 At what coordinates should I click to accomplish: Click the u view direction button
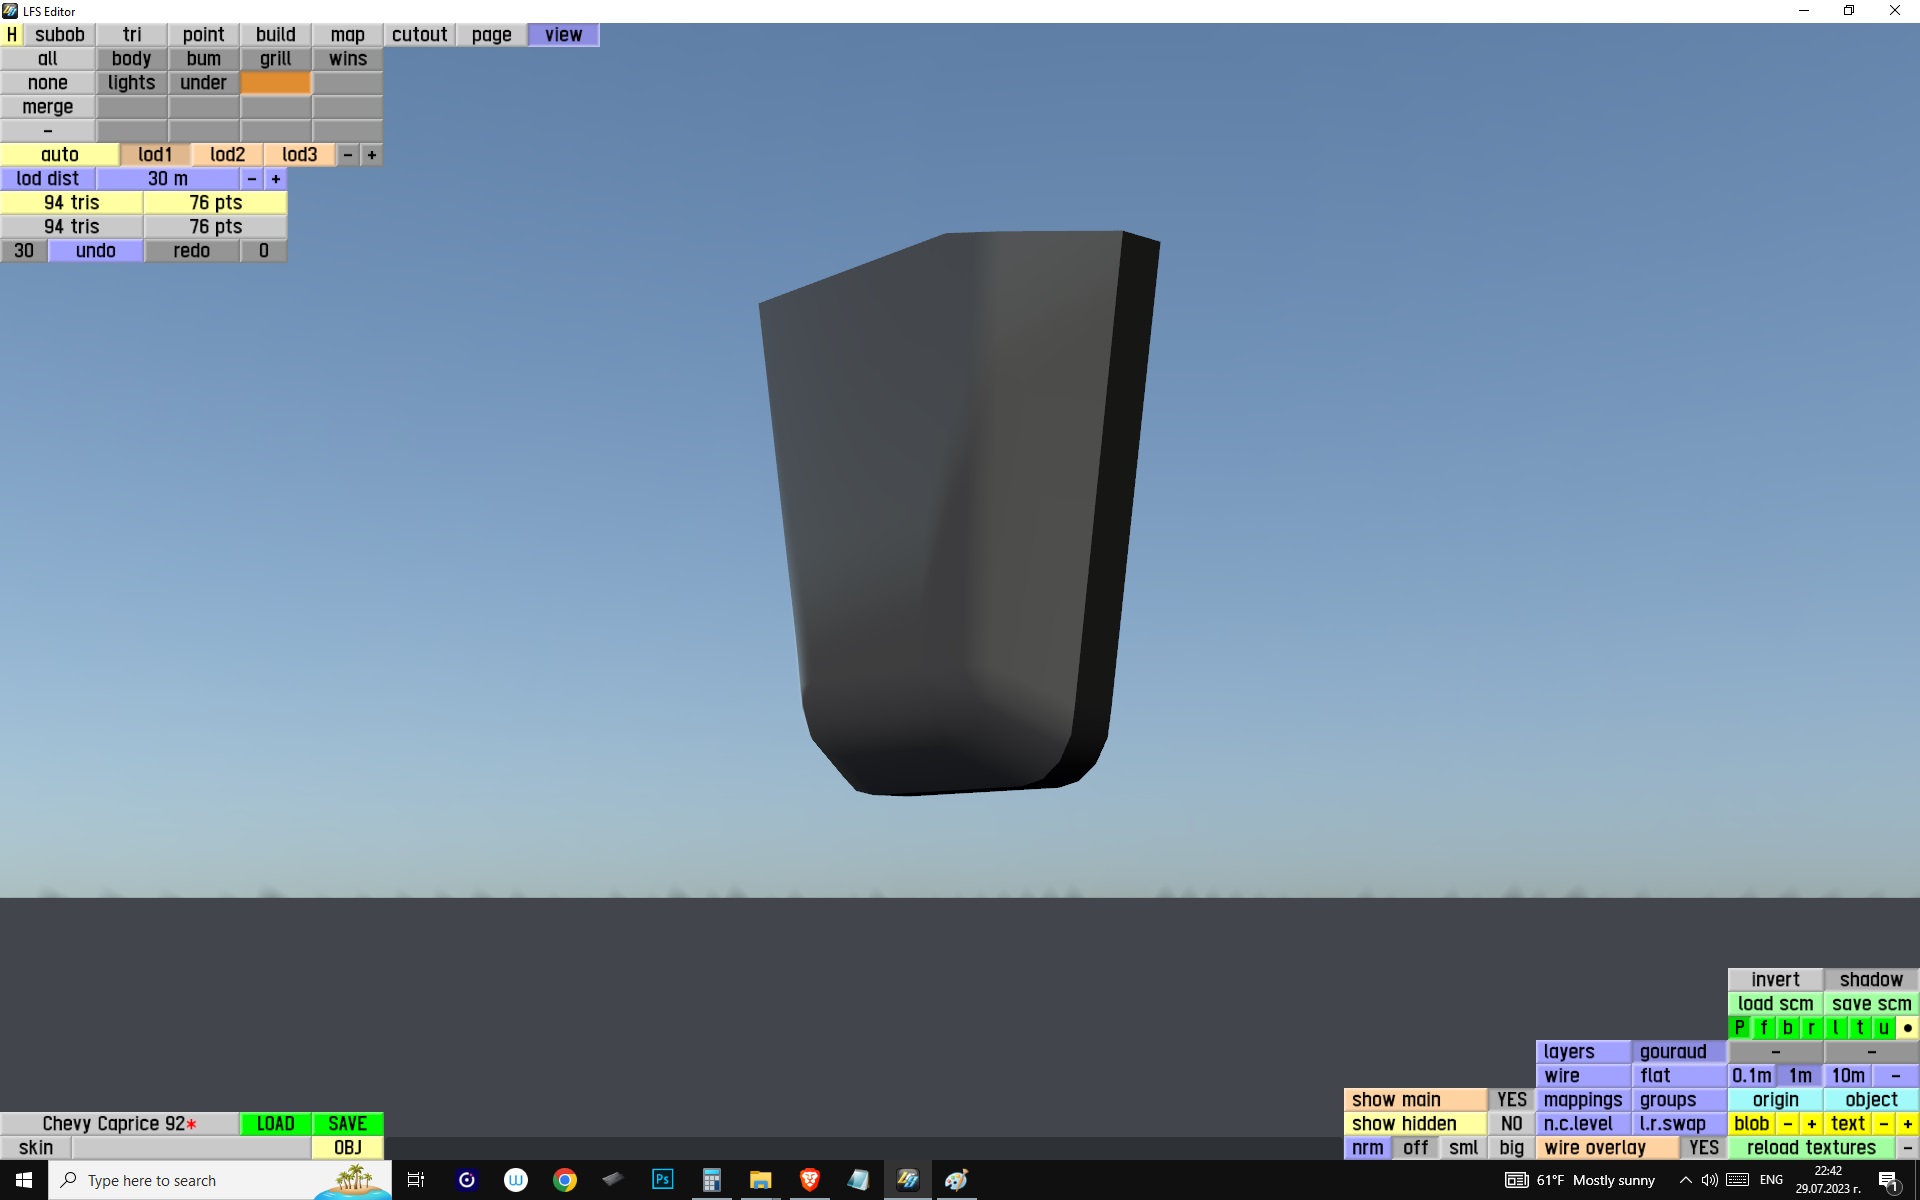pos(1883,1028)
